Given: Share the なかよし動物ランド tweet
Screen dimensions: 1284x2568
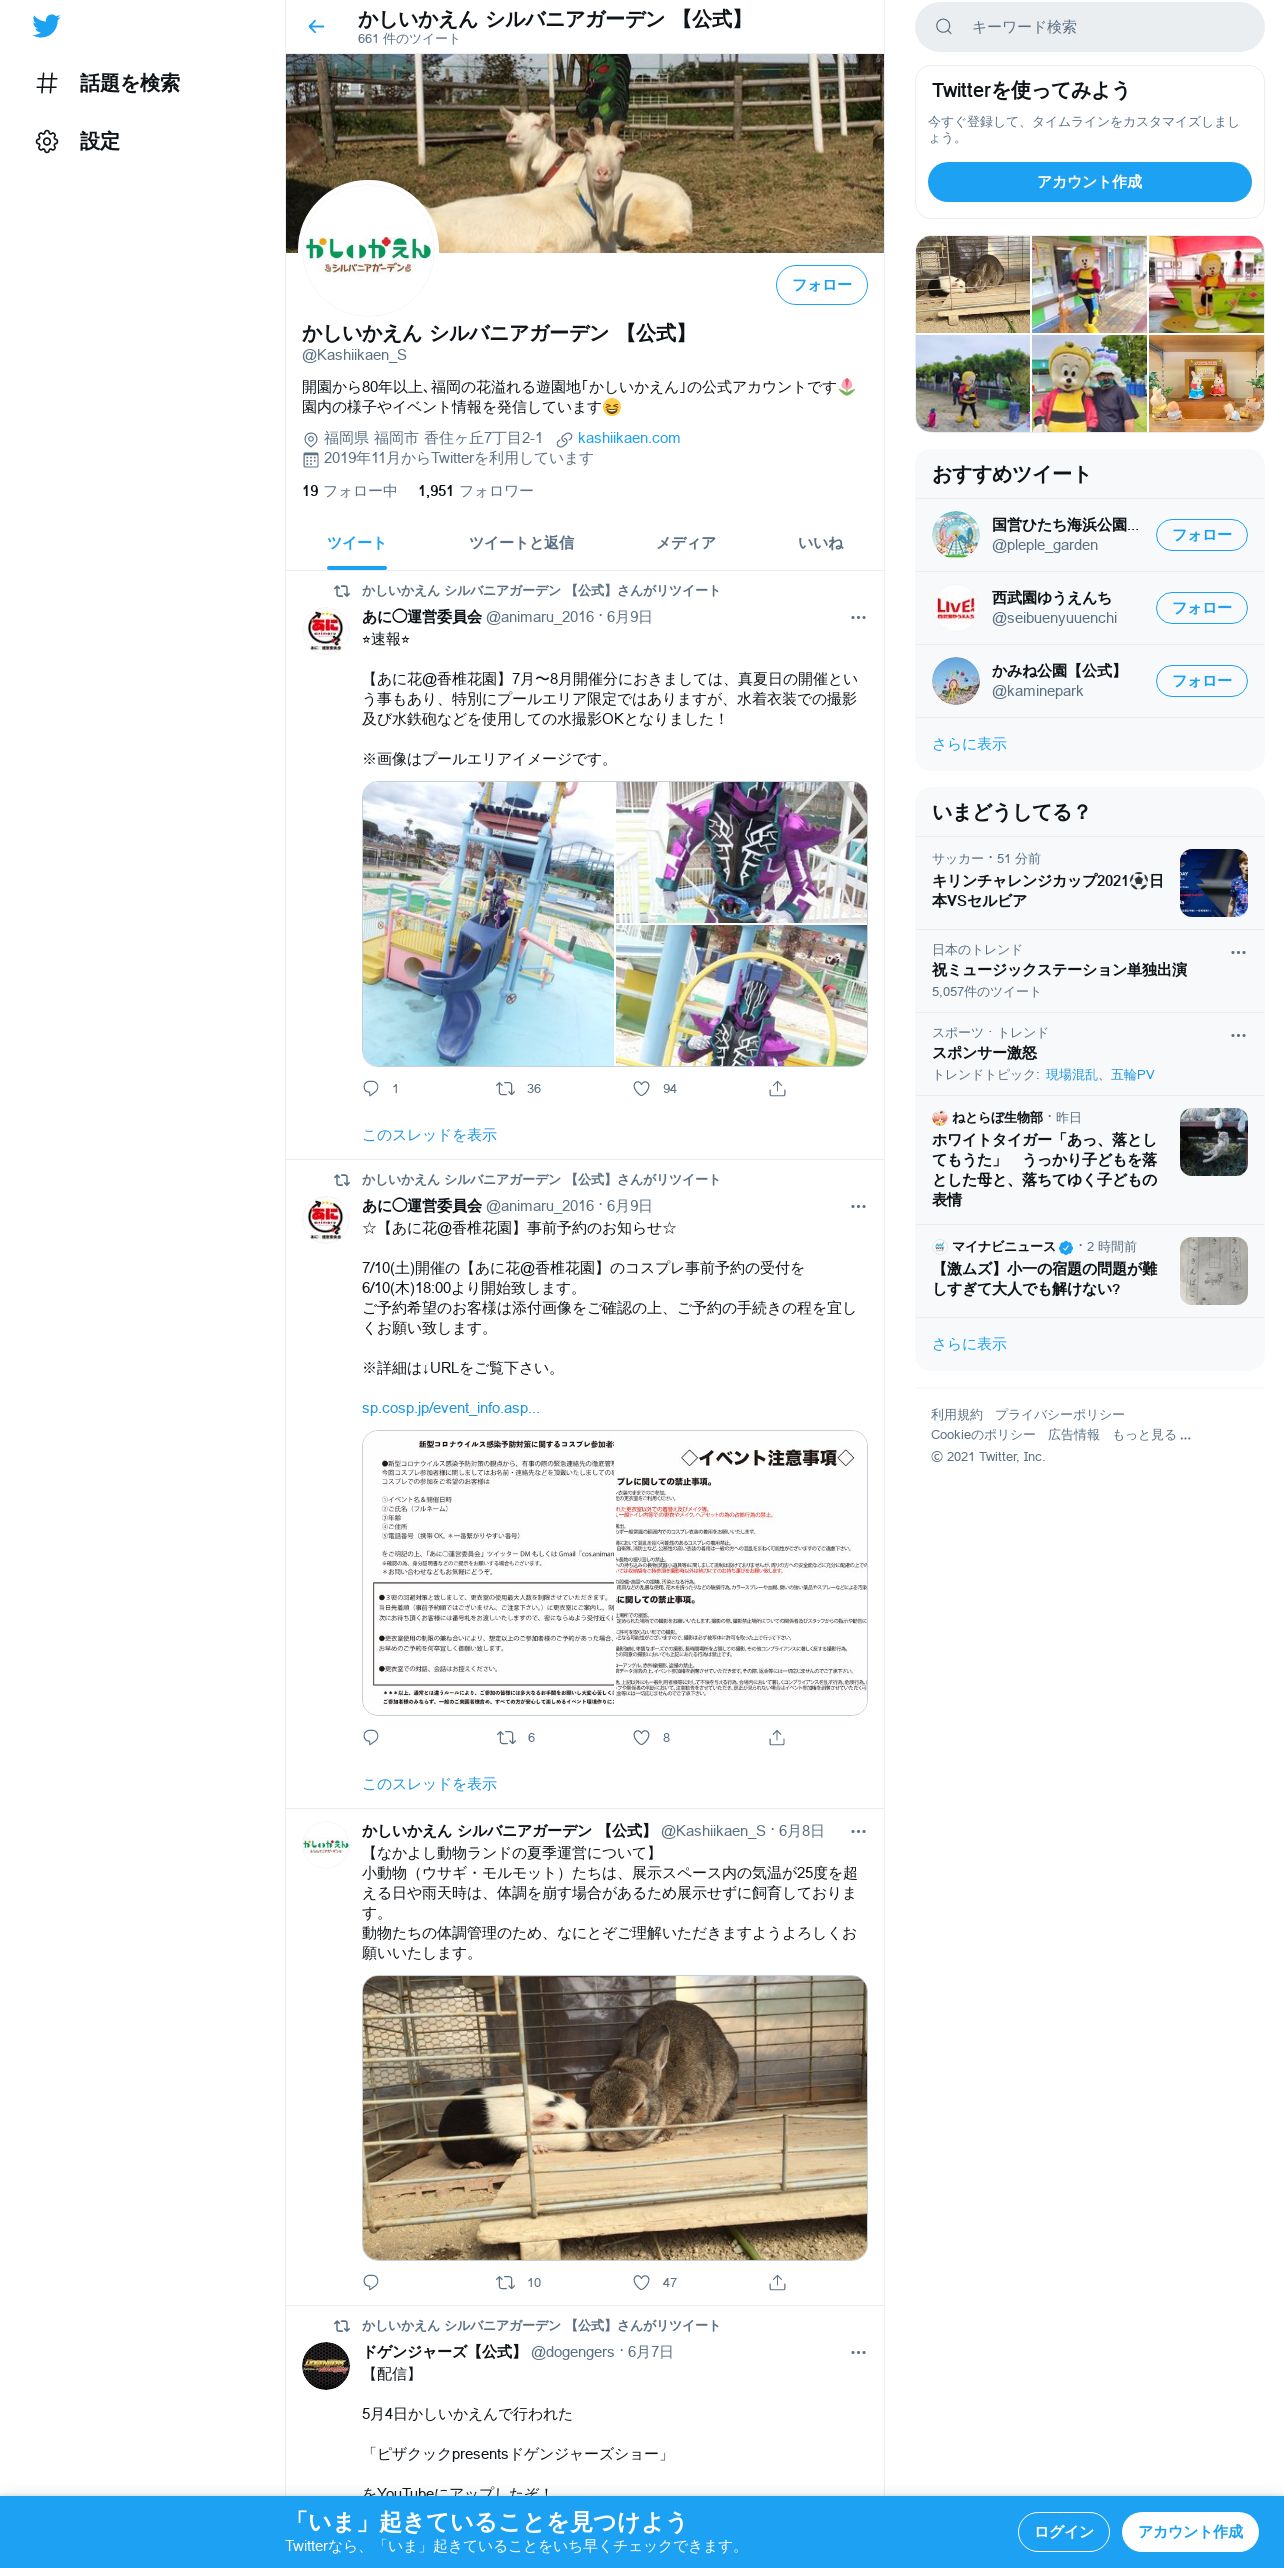Looking at the screenshot, I should pyautogui.click(x=777, y=2282).
